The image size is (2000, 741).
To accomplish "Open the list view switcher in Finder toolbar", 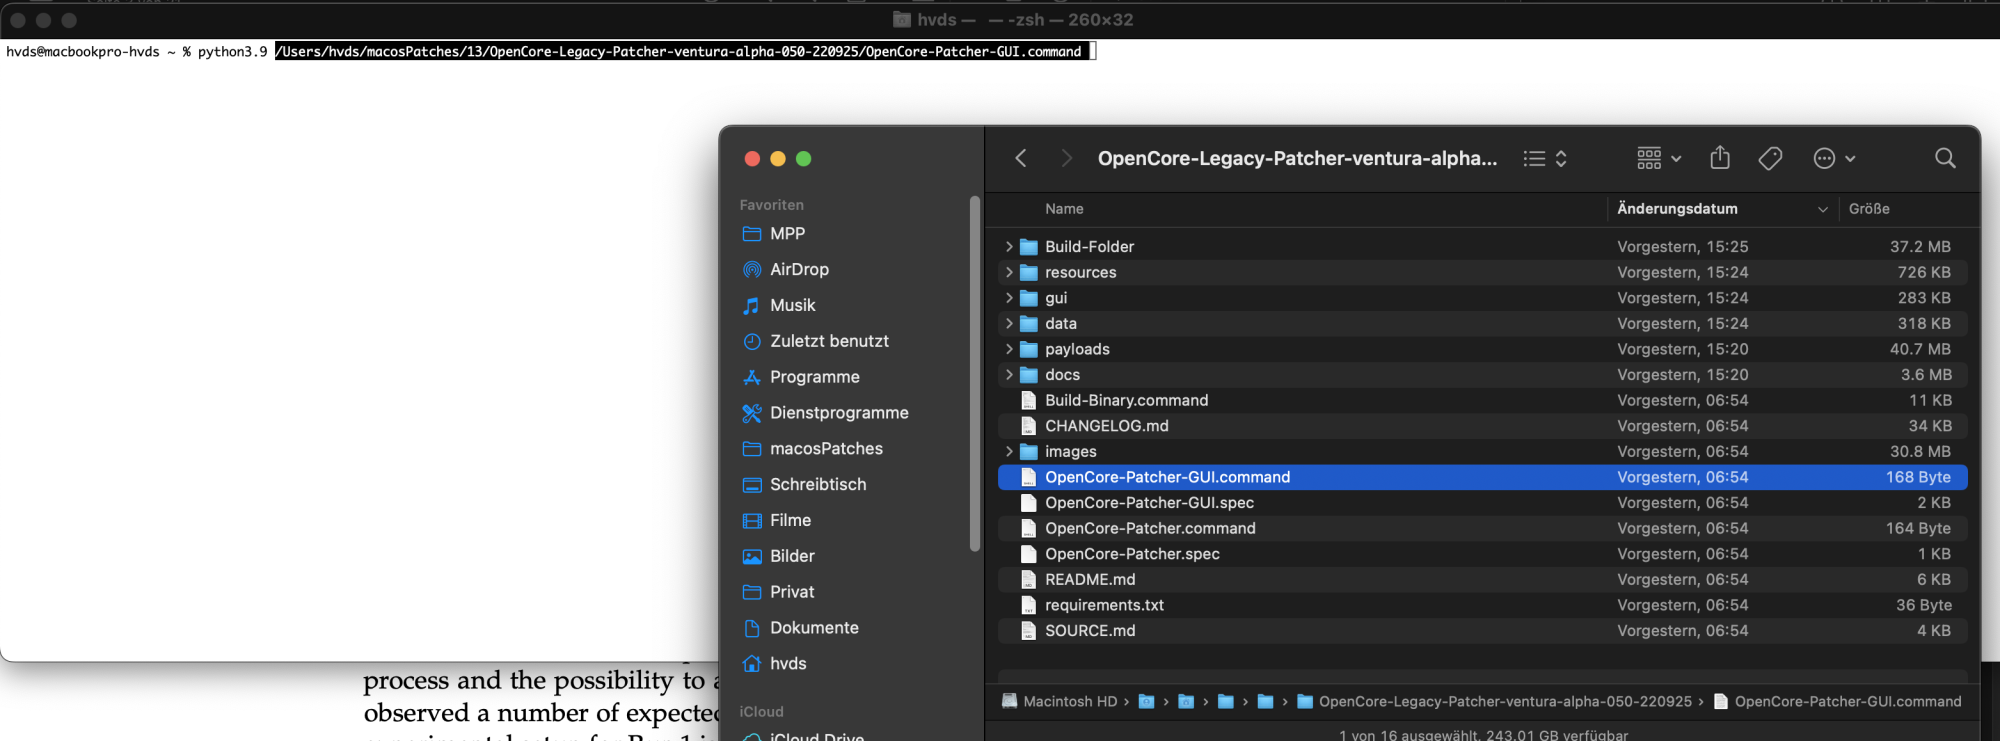I will (1545, 158).
